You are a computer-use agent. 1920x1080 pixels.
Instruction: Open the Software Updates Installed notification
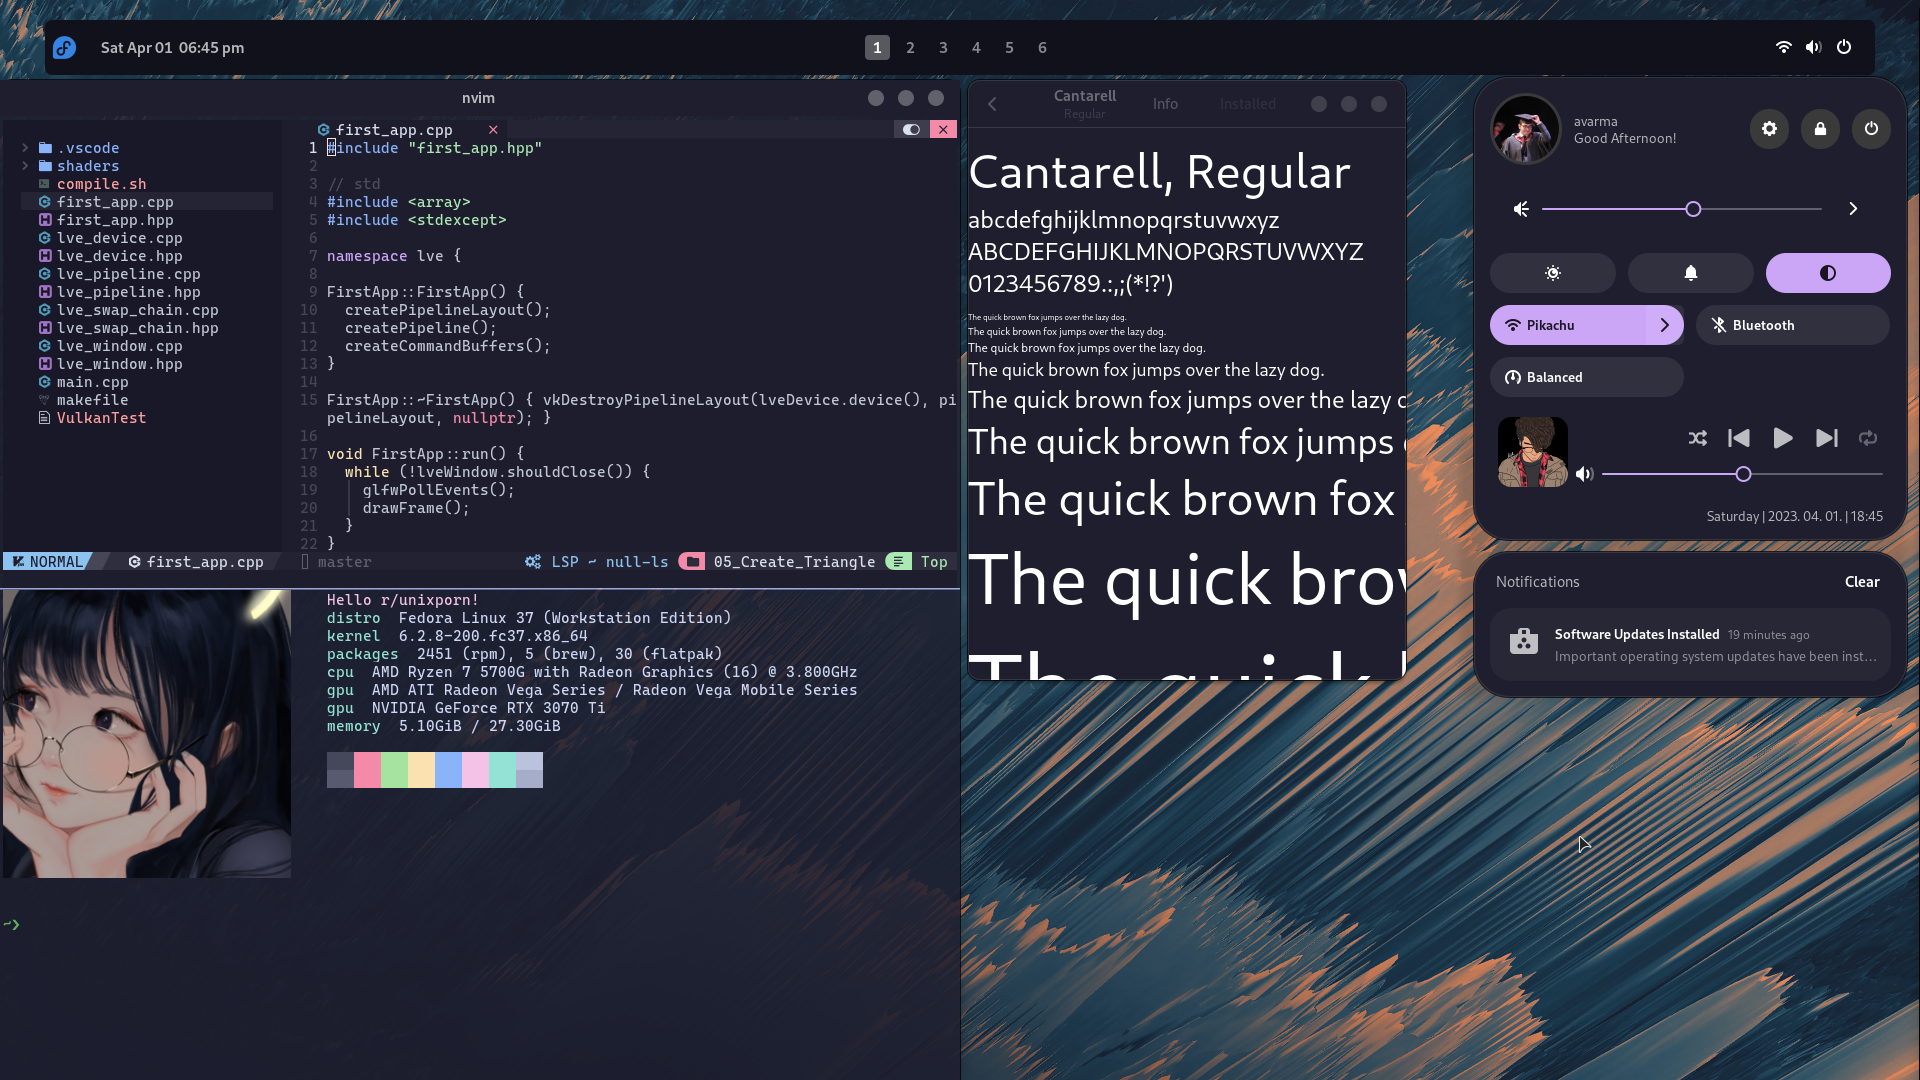pos(1690,645)
